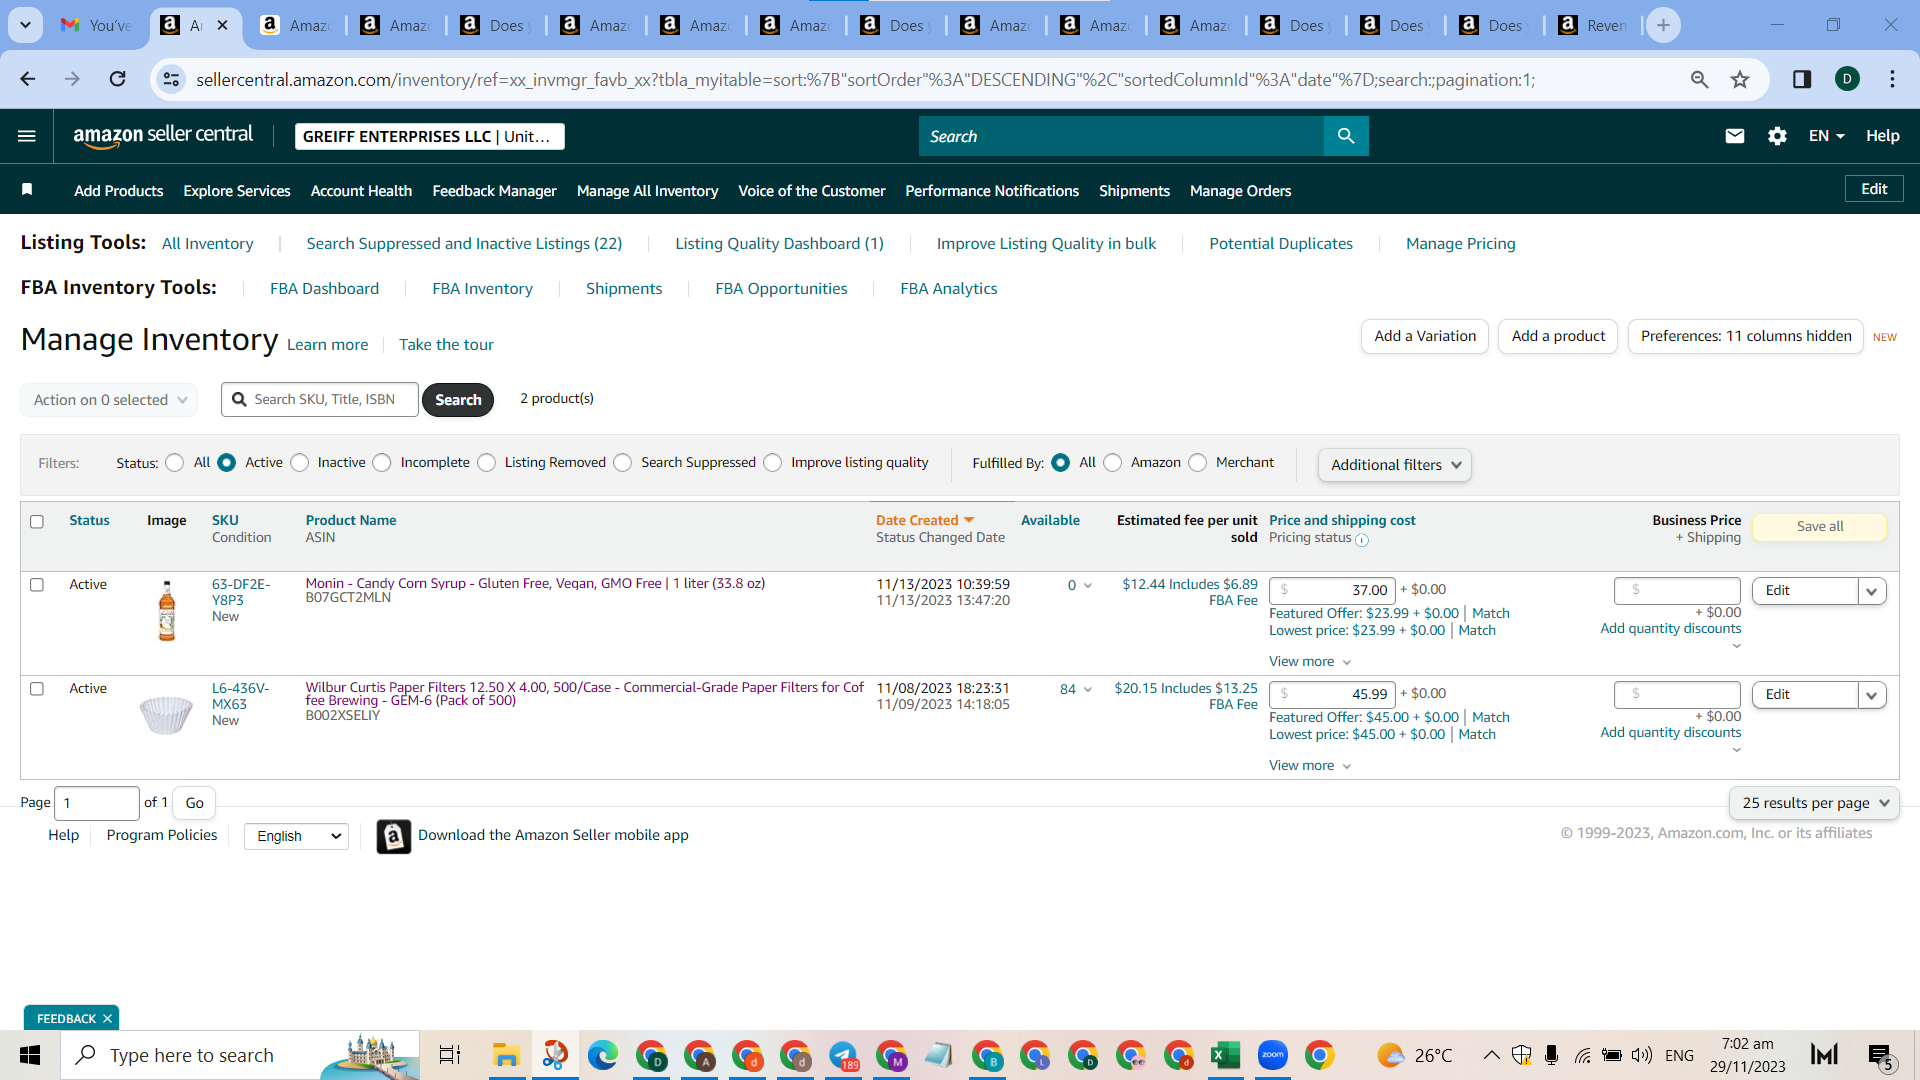The width and height of the screenshot is (1920, 1080).
Task: Check the Wilbur Curtis Paper Filters row checkbox
Action: [37, 689]
